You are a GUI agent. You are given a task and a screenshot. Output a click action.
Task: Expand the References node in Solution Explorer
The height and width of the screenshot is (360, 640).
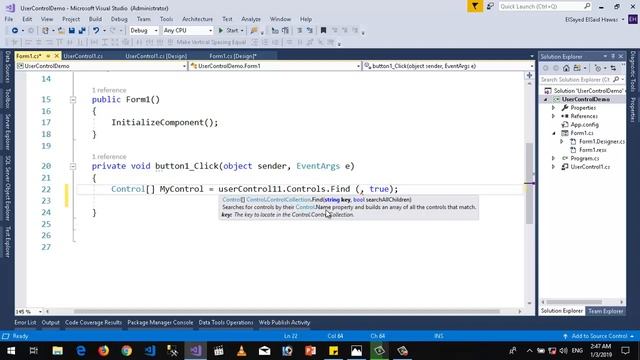(553, 116)
